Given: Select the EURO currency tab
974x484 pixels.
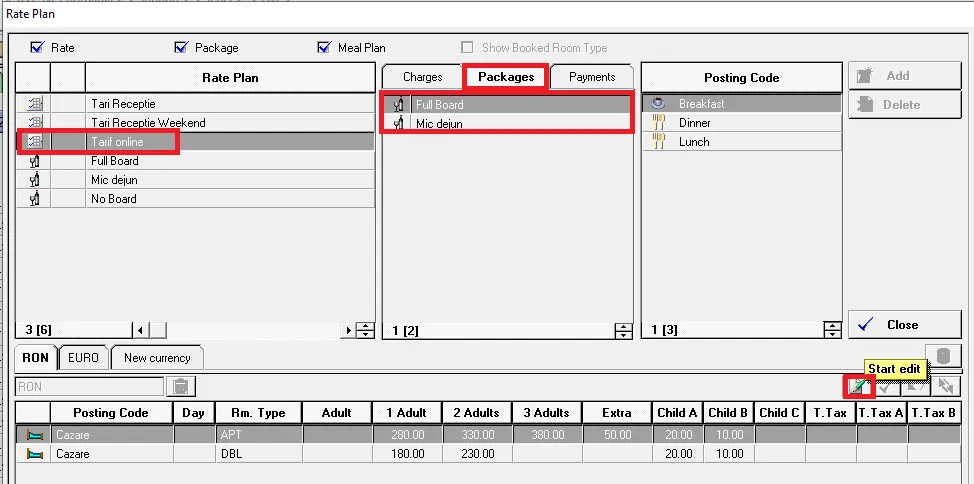Looking at the screenshot, I should pyautogui.click(x=83, y=358).
